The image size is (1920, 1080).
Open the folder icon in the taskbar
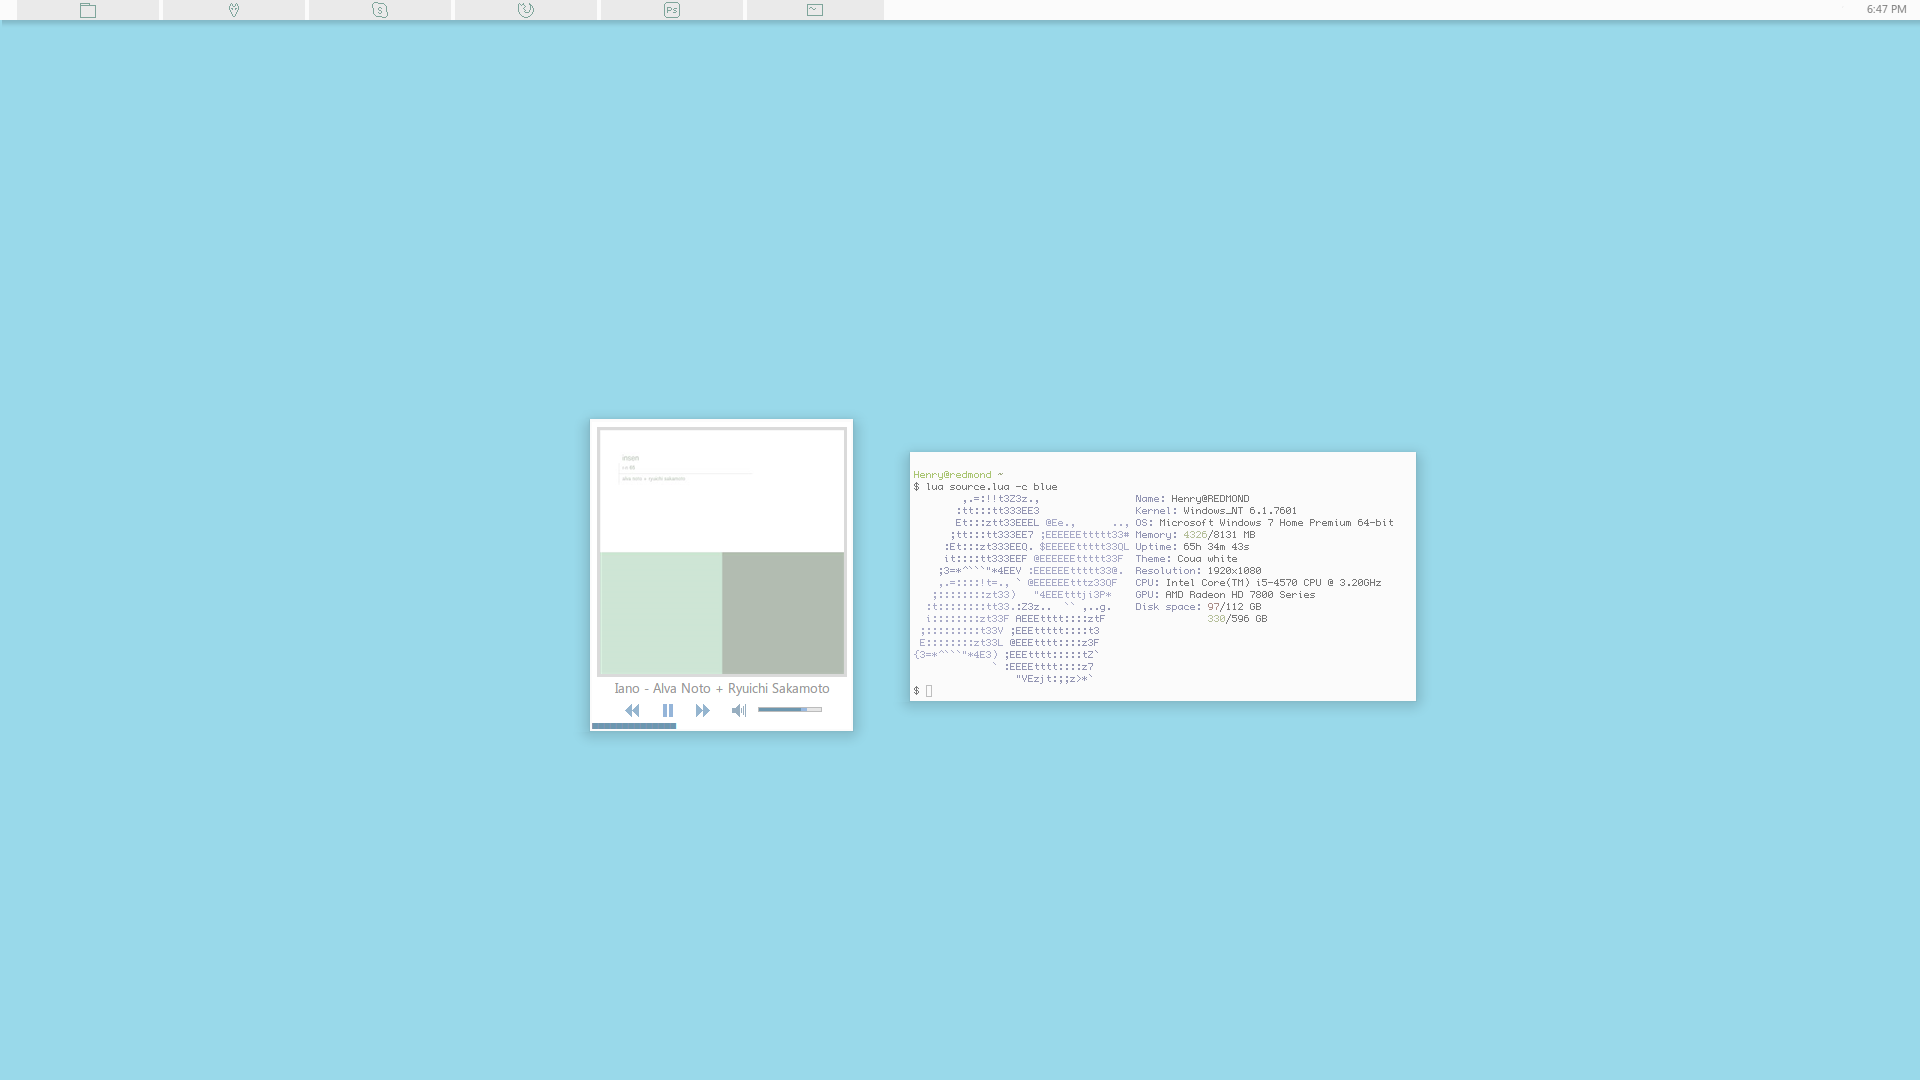pyautogui.click(x=88, y=10)
